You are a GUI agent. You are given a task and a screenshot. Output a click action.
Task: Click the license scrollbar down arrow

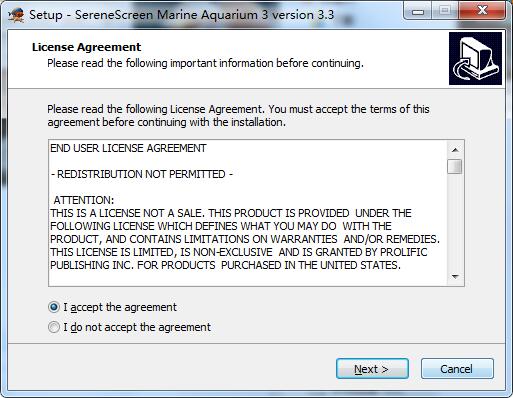[455, 277]
